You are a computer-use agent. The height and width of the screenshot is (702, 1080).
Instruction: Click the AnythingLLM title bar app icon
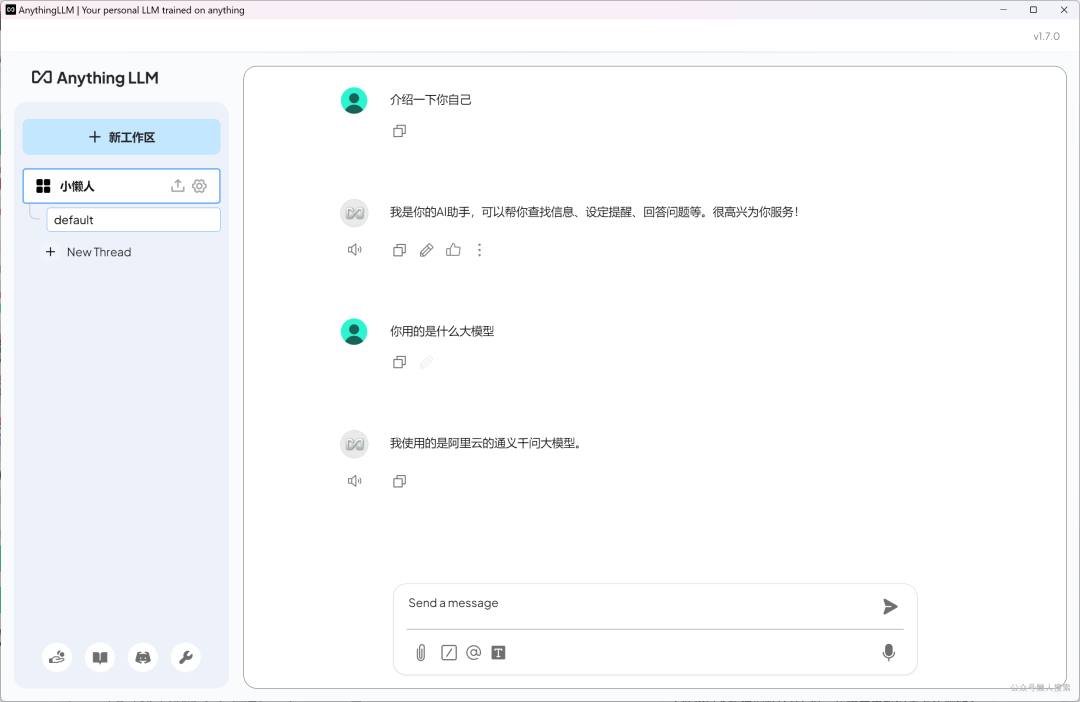tap(10, 10)
